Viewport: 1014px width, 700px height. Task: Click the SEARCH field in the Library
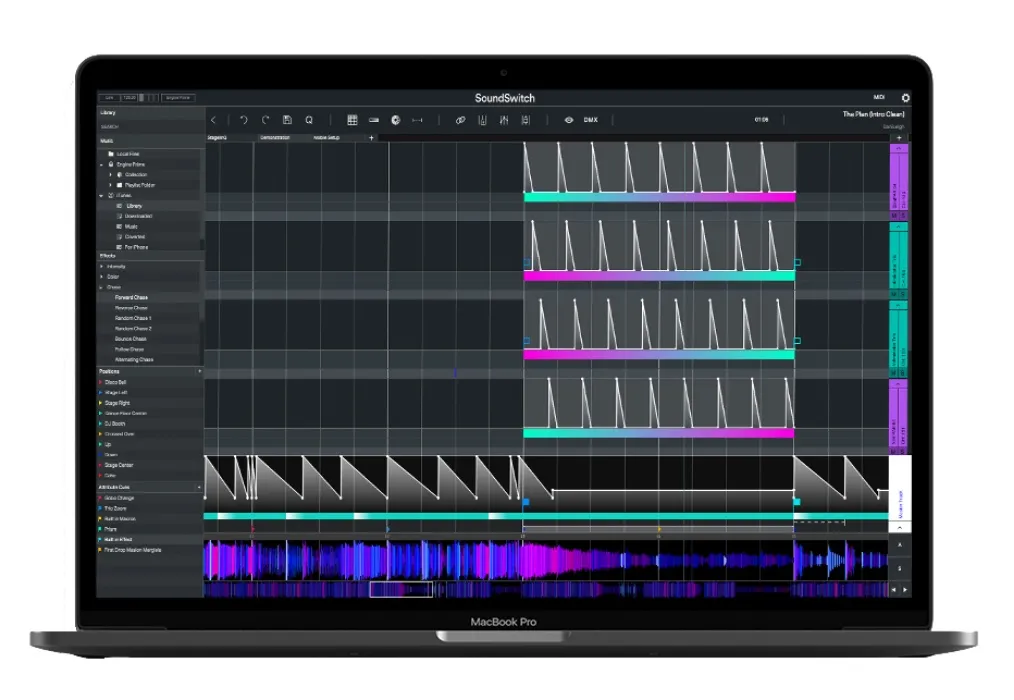tap(149, 127)
